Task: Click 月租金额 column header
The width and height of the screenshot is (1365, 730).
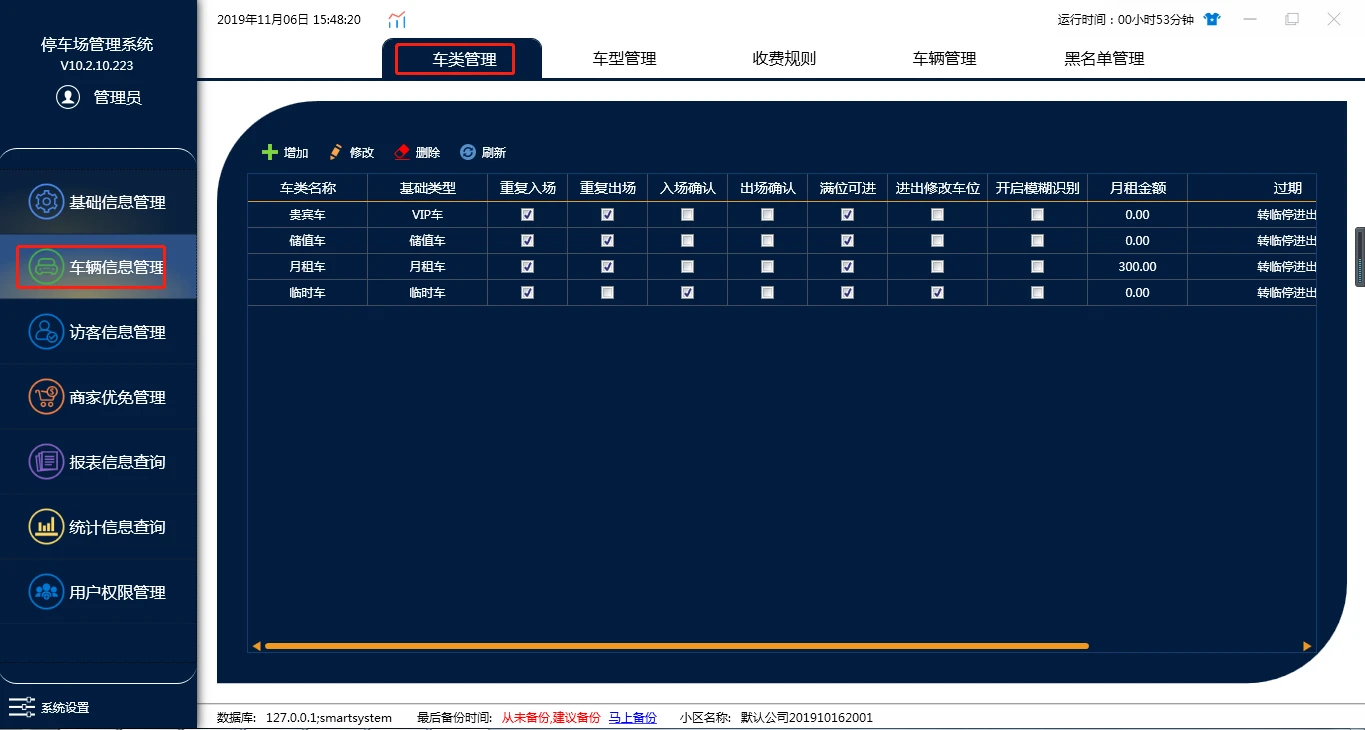Action: tap(1138, 188)
